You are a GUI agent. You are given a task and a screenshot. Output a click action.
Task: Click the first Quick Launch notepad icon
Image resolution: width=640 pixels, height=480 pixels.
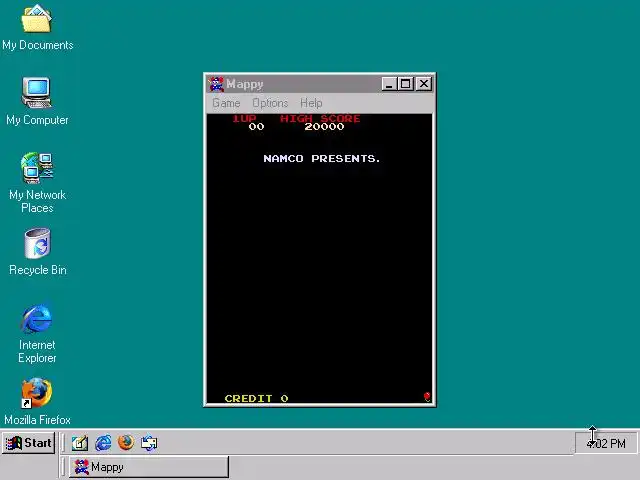[x=80, y=443]
